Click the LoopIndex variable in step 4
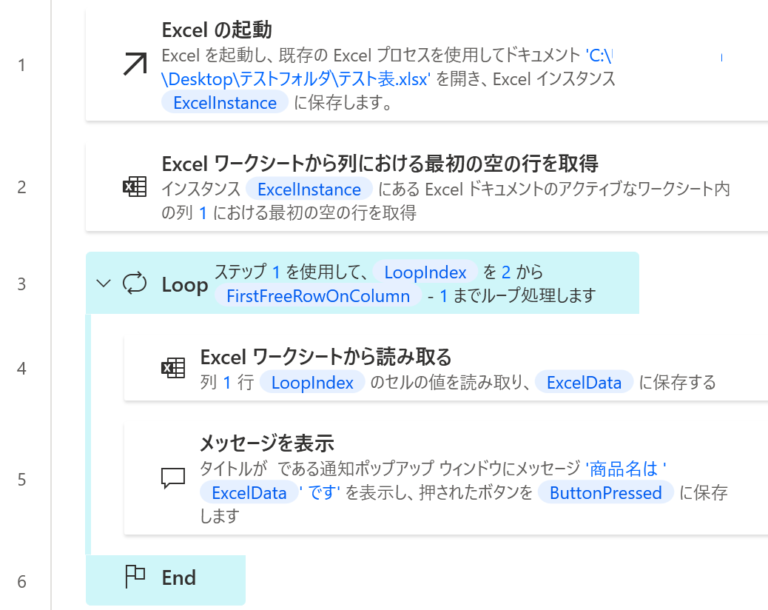The height and width of the screenshot is (610, 768). (312, 382)
